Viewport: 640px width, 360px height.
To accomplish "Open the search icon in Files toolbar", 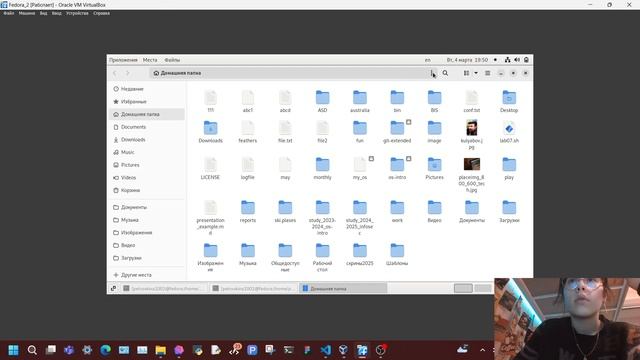I will (x=445, y=73).
